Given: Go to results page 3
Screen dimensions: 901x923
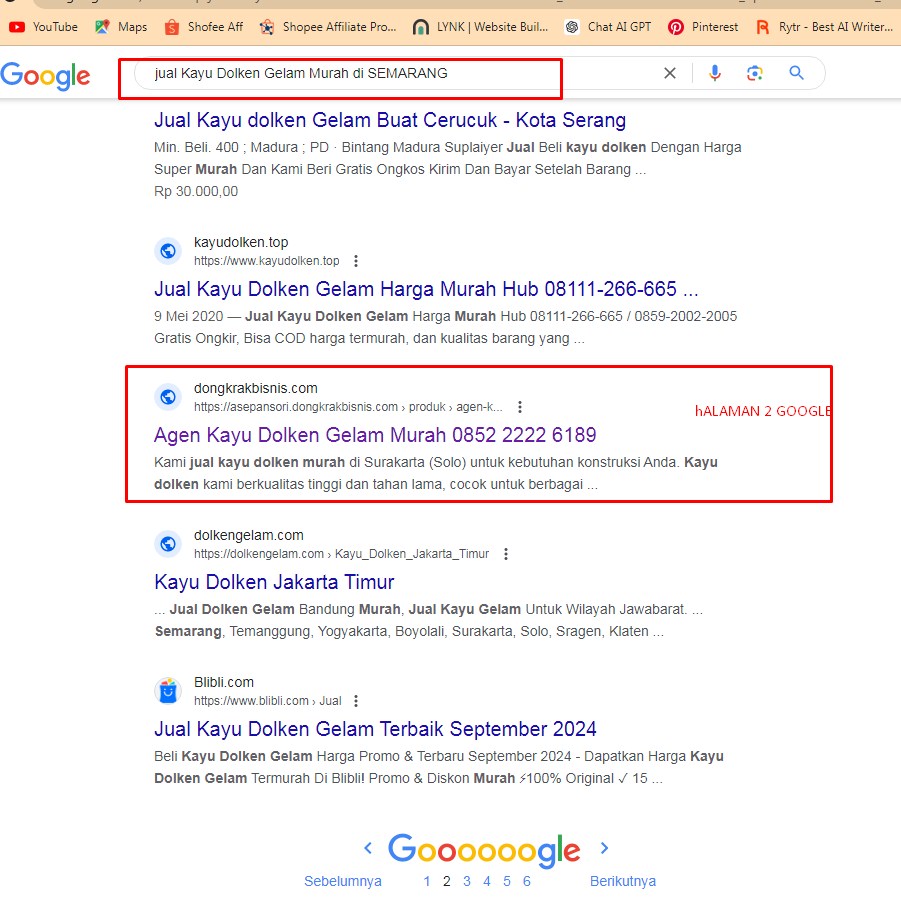Looking at the screenshot, I should tap(467, 881).
